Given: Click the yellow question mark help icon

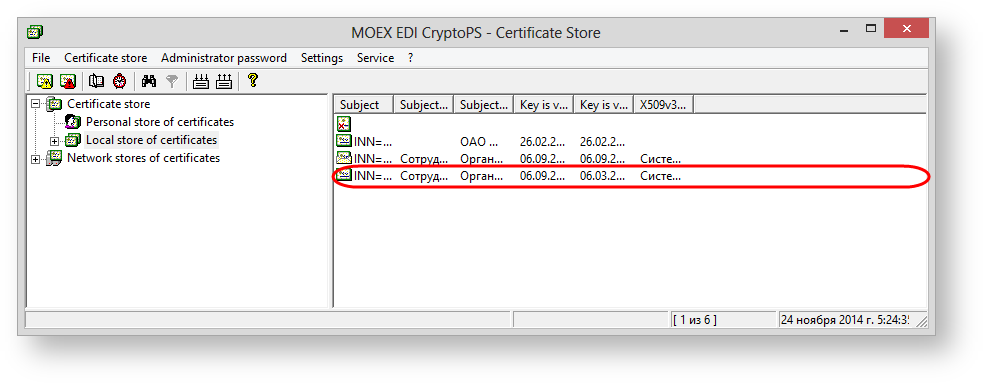Looking at the screenshot, I should (252, 80).
